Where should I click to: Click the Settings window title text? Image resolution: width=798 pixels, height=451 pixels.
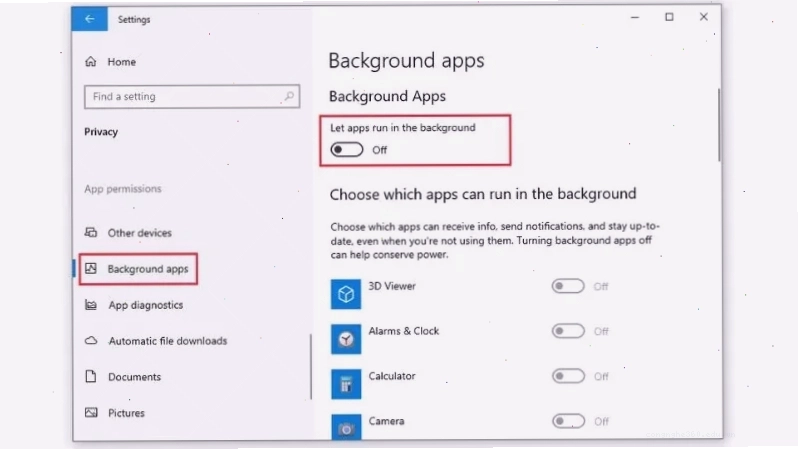[x=134, y=19]
